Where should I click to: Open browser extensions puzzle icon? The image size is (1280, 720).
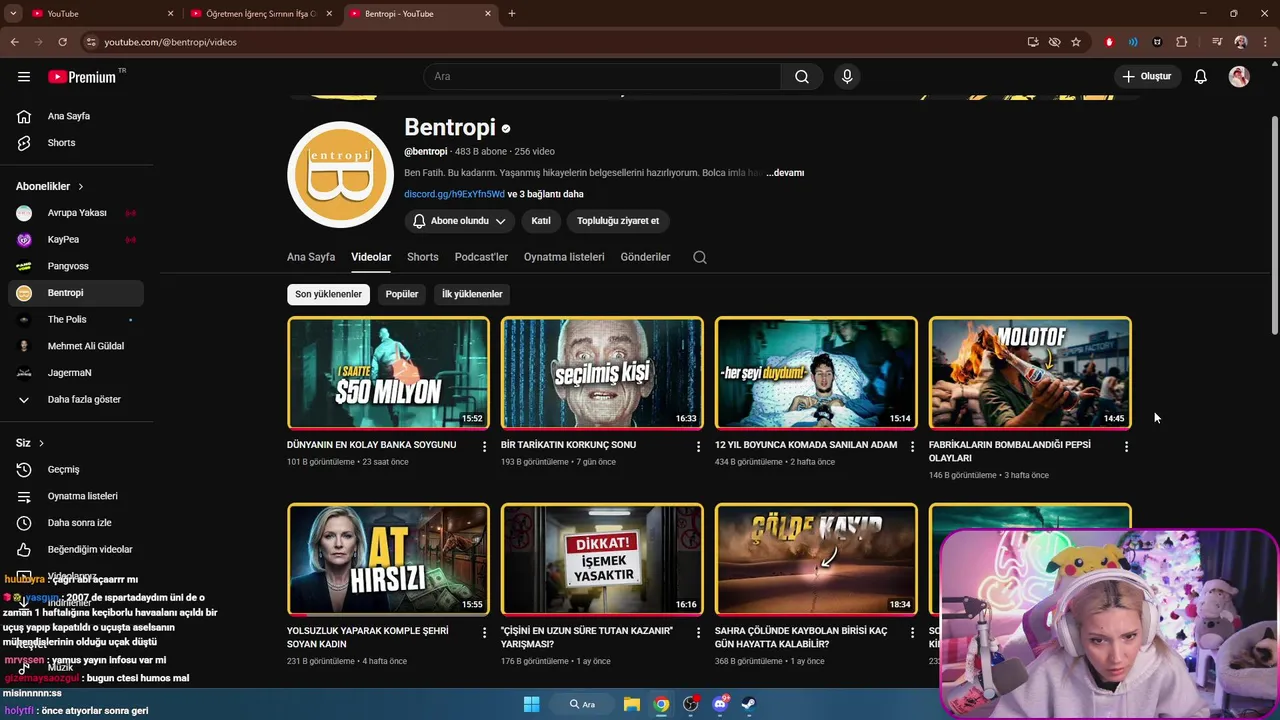[1182, 42]
